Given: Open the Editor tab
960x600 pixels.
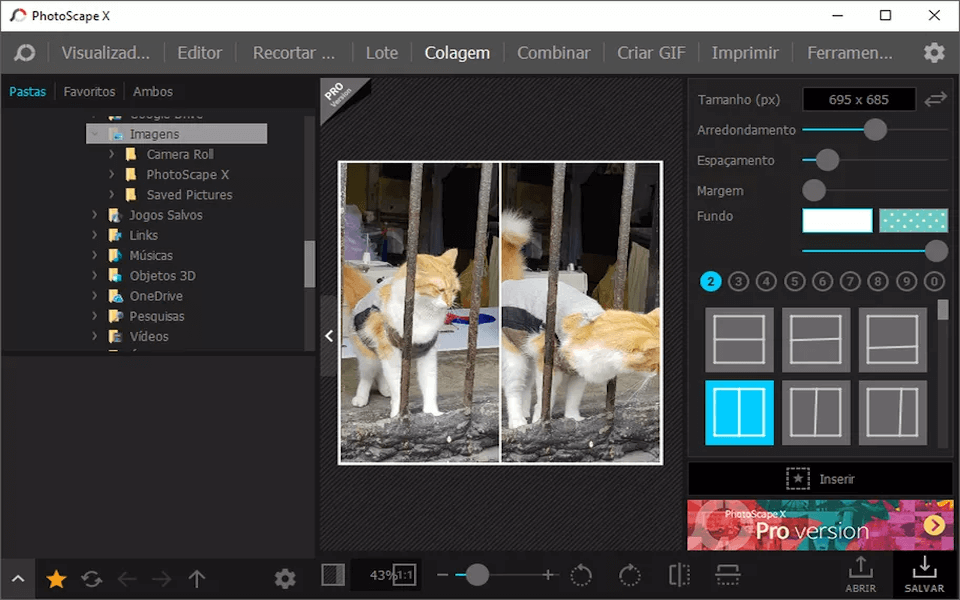Looking at the screenshot, I should (200, 53).
